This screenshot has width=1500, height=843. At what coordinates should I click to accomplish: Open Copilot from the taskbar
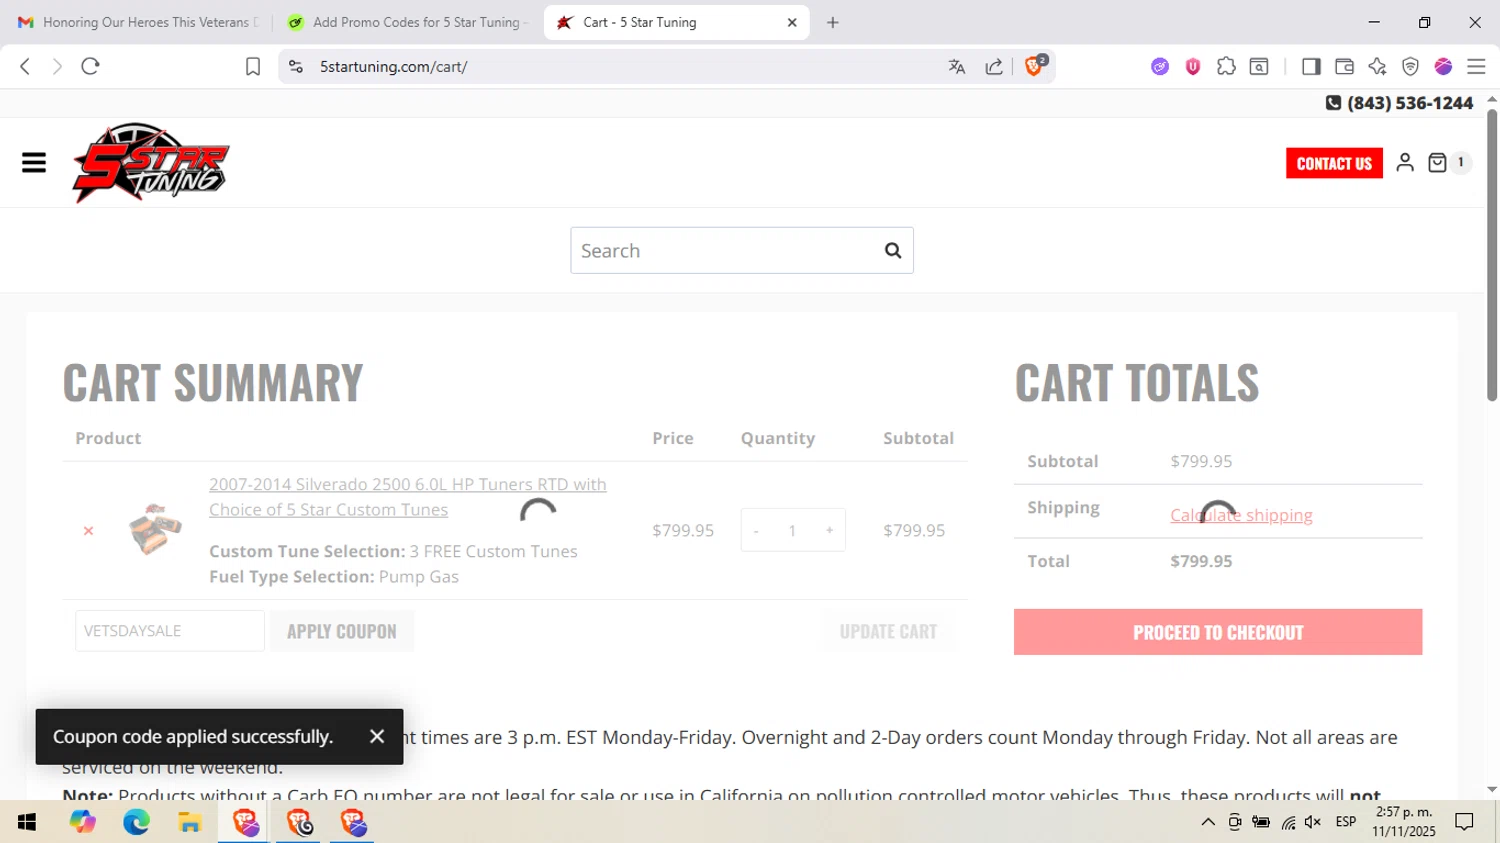[x=82, y=822]
